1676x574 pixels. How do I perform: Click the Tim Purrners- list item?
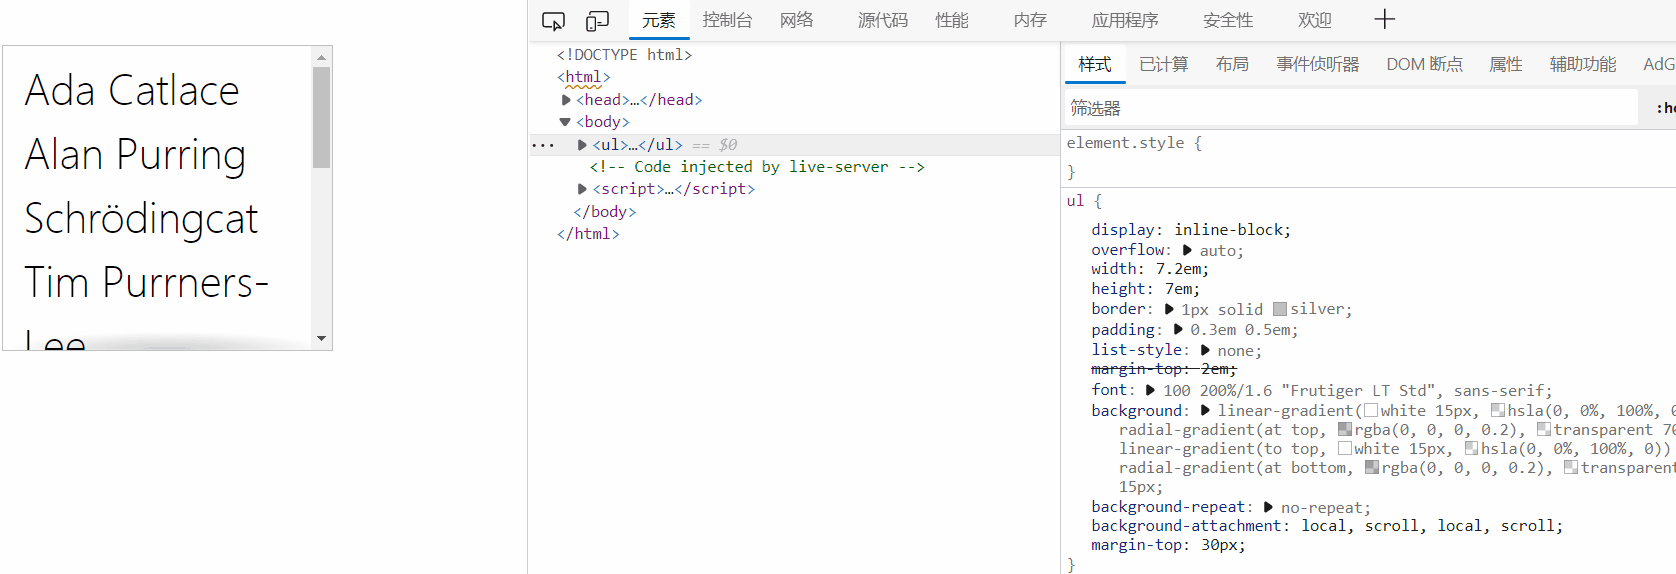[146, 282]
